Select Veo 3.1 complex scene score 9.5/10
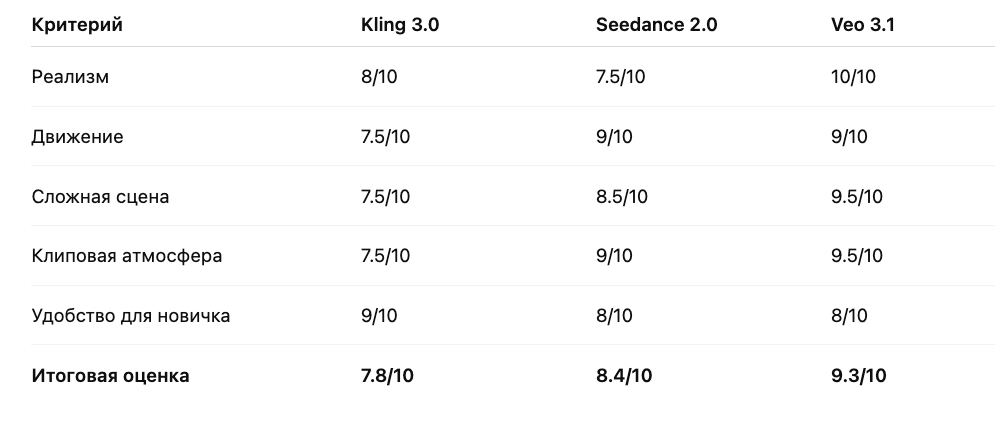 [857, 197]
